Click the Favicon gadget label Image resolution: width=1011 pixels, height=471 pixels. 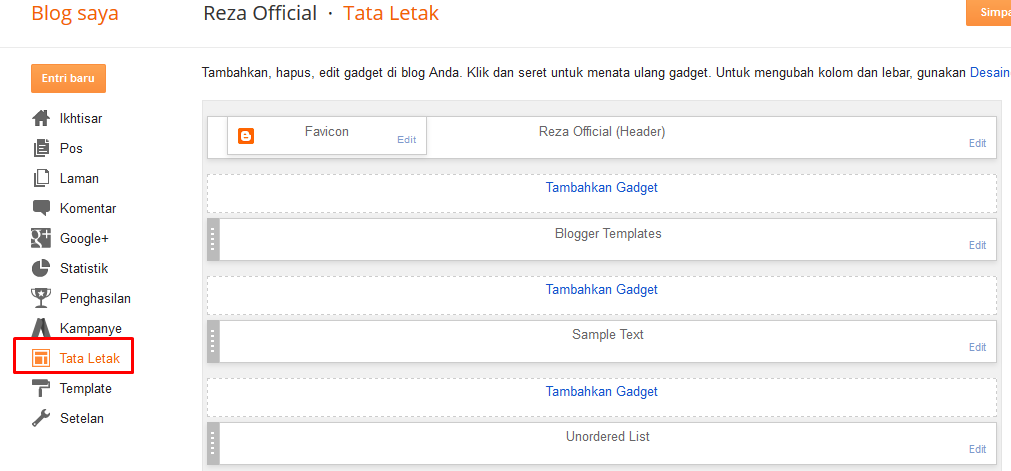327,132
